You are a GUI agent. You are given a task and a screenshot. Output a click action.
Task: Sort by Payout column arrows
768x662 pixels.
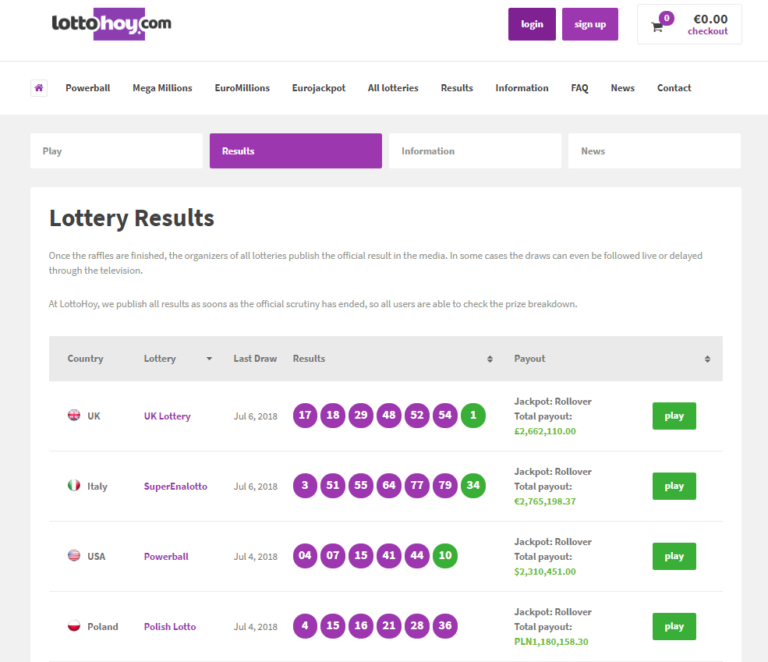707,359
